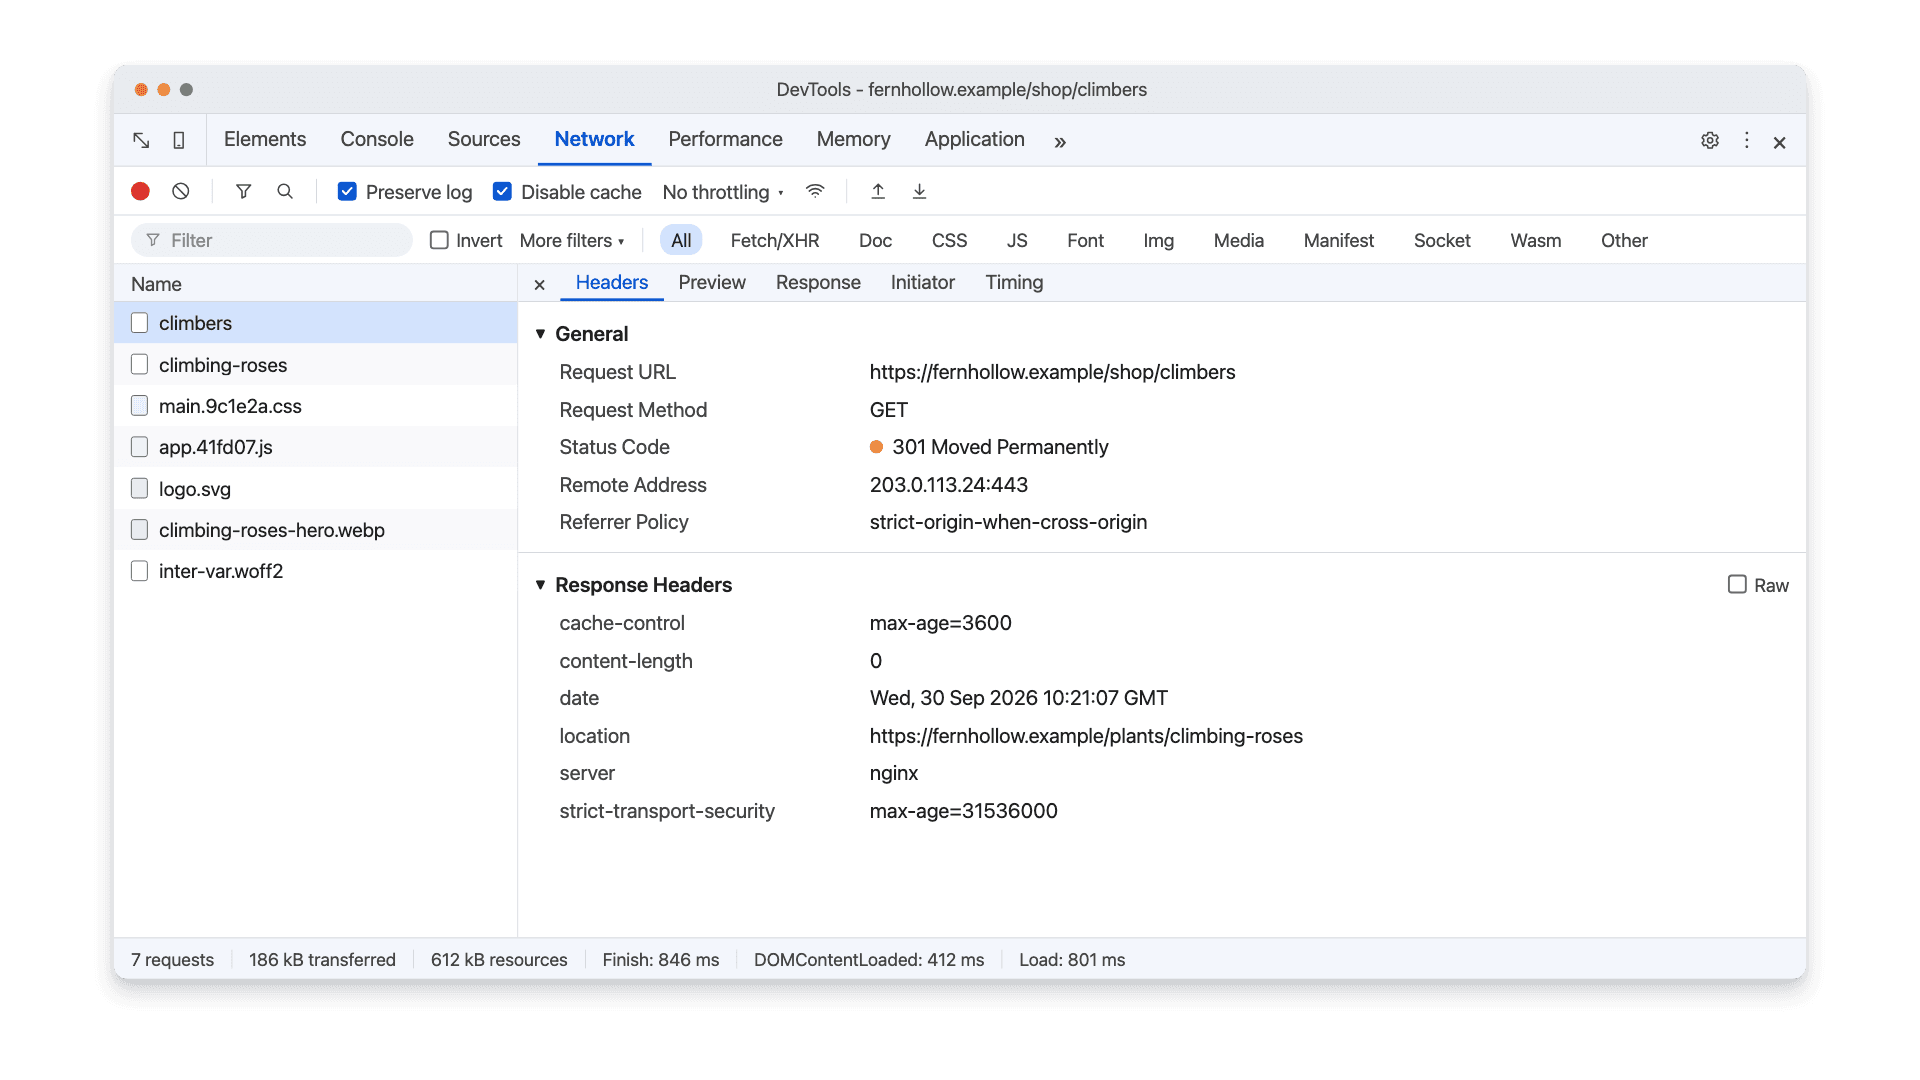Viewport: 1920px width, 1080px height.
Task: Click the Name column header
Action: pos(316,284)
